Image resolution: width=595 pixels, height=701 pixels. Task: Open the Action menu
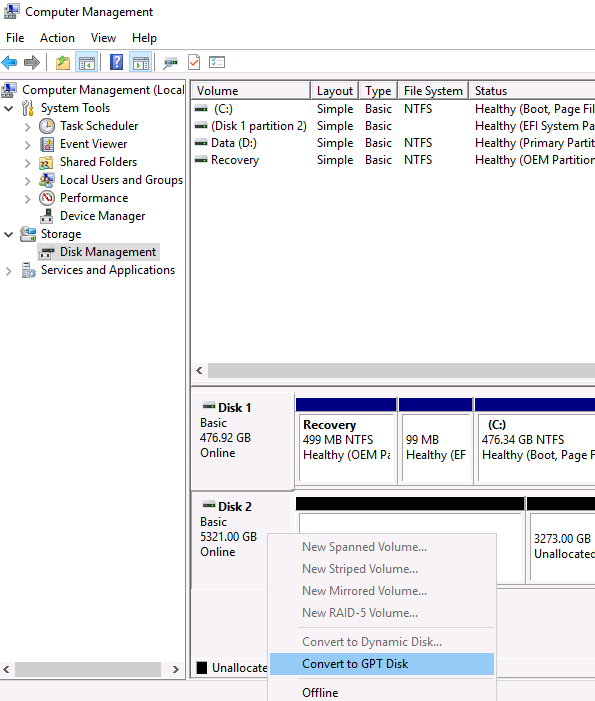pyautogui.click(x=57, y=38)
